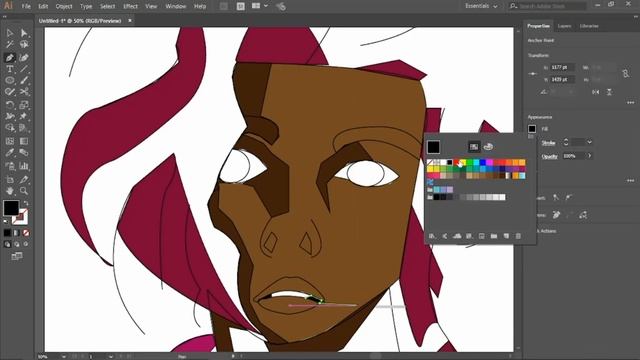The image size is (640, 360).
Task: Select the Scale tool
Action: 24,105
